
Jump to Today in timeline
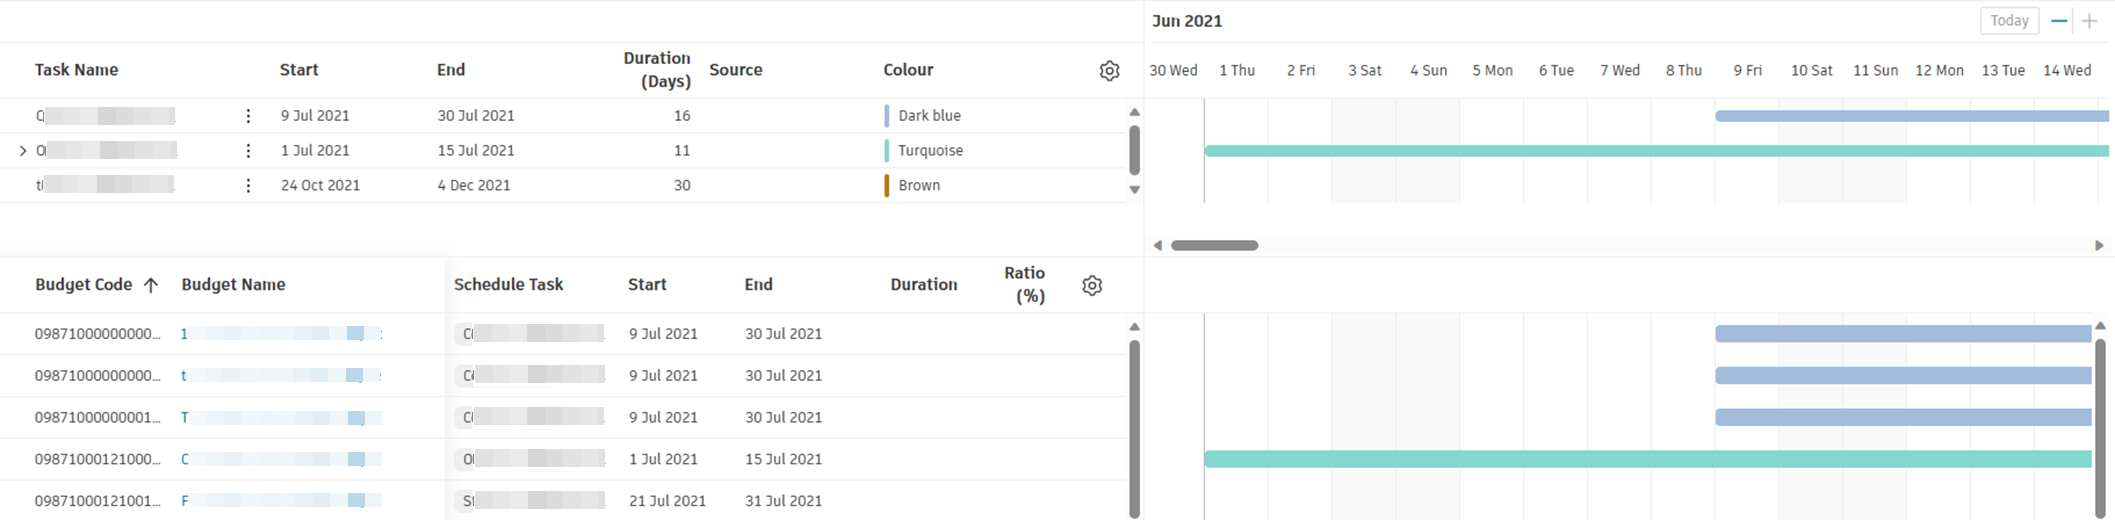coord(2009,21)
